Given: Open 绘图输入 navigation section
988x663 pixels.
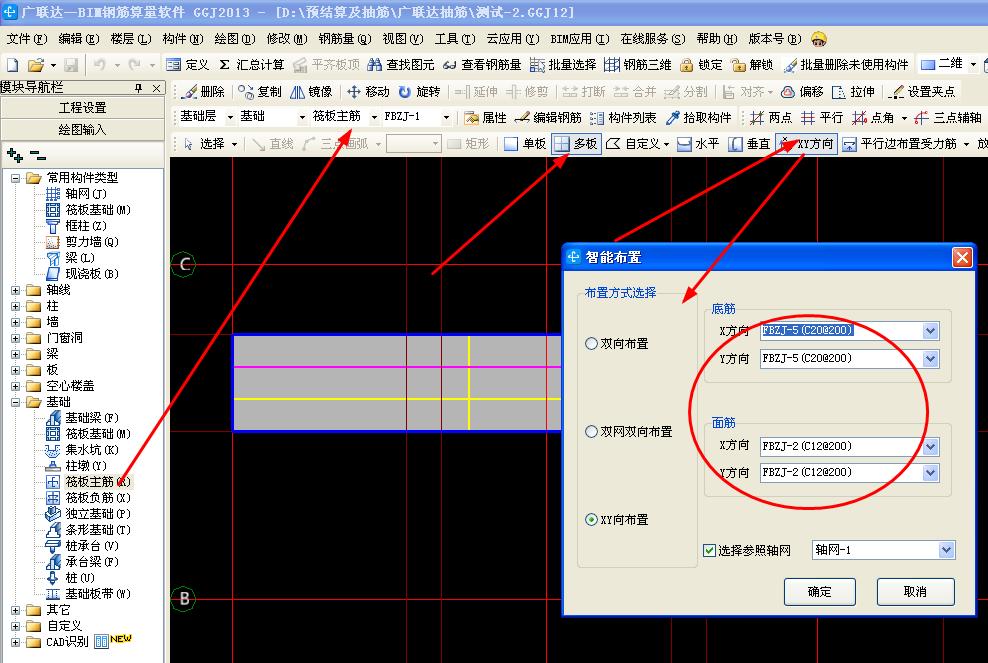Looking at the screenshot, I should (83, 130).
